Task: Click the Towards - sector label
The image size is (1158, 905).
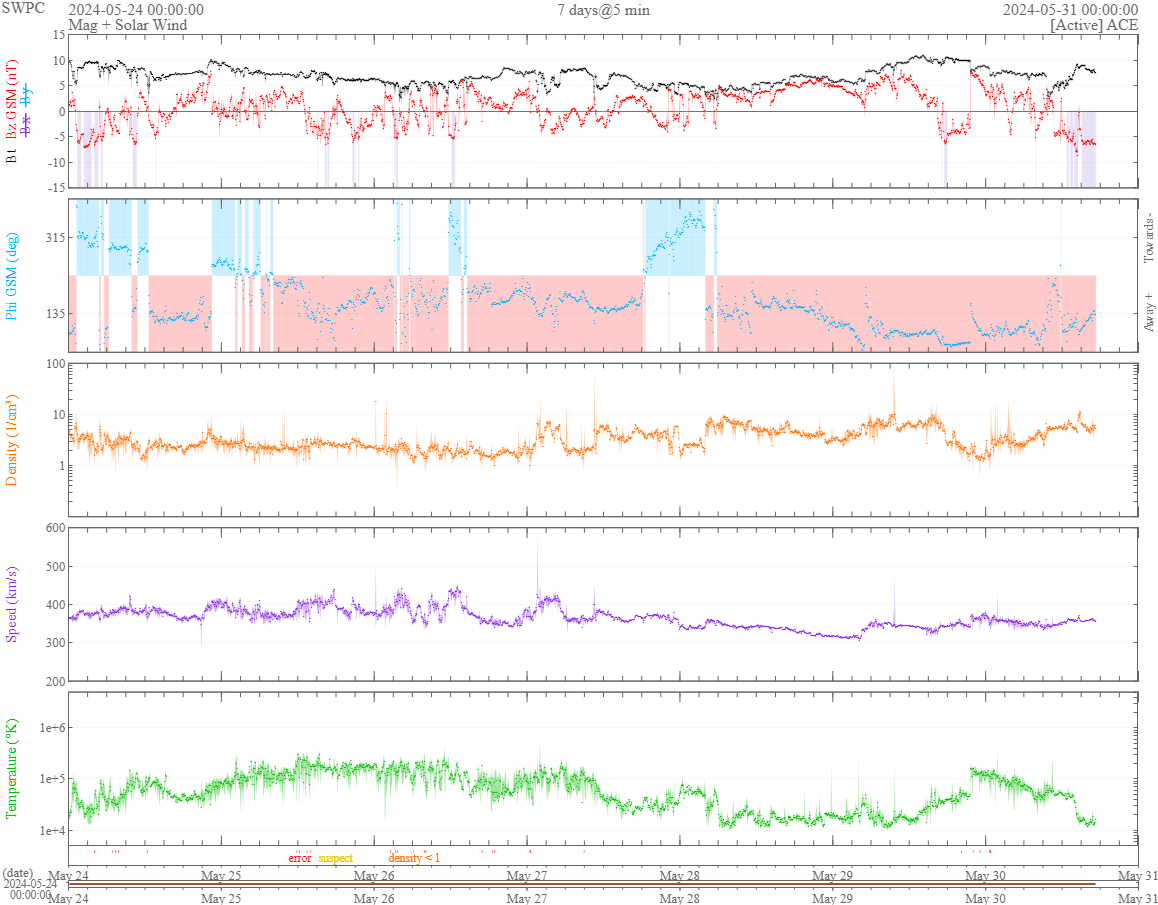Action: [1148, 236]
